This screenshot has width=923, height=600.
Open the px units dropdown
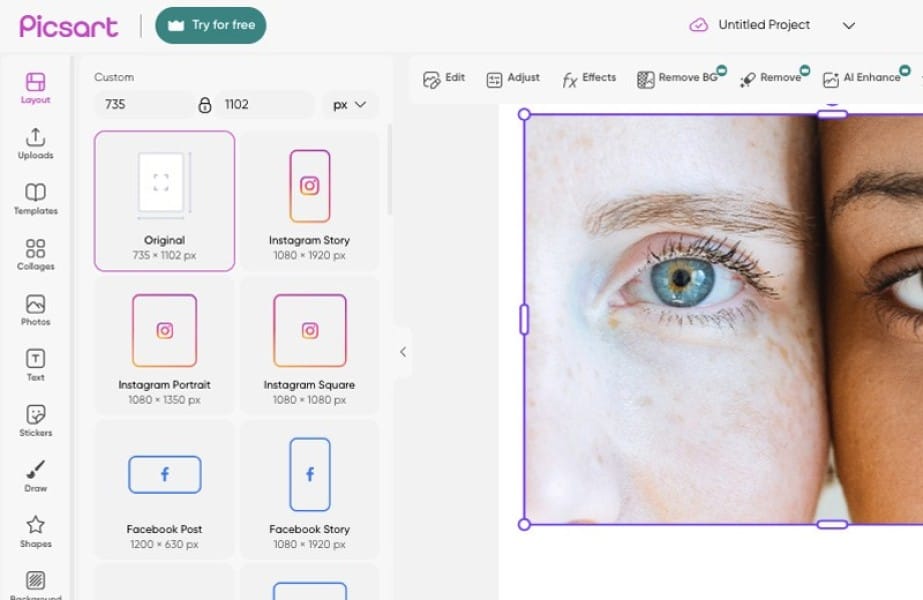click(x=350, y=104)
